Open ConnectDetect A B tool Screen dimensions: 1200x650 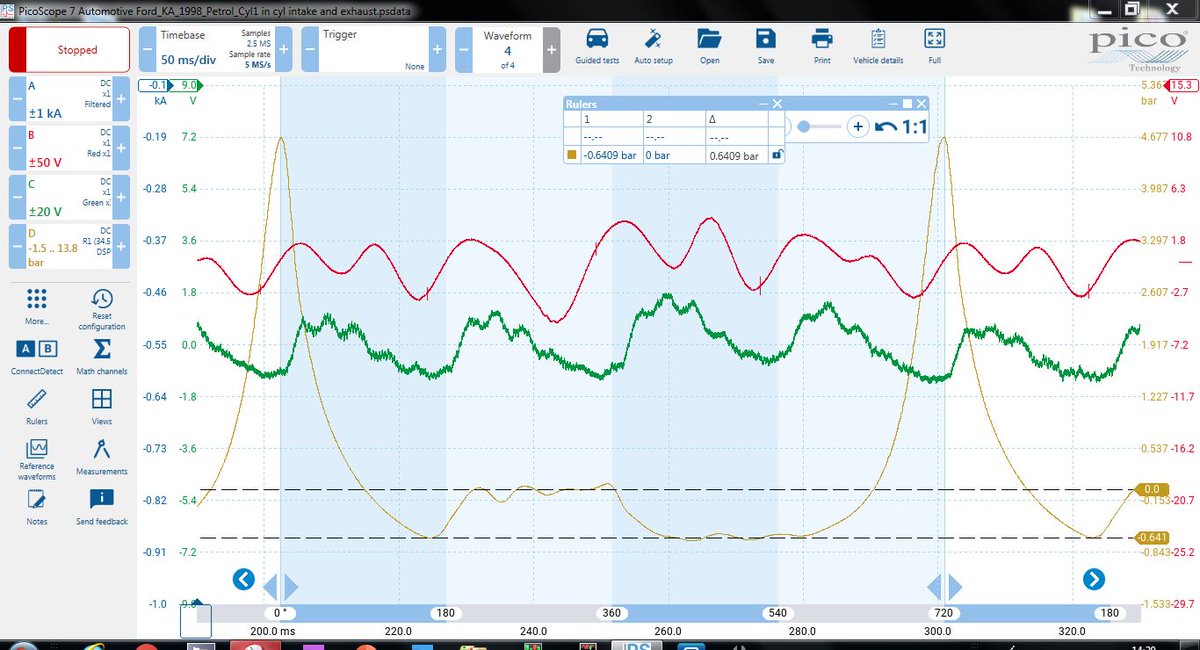click(x=37, y=349)
